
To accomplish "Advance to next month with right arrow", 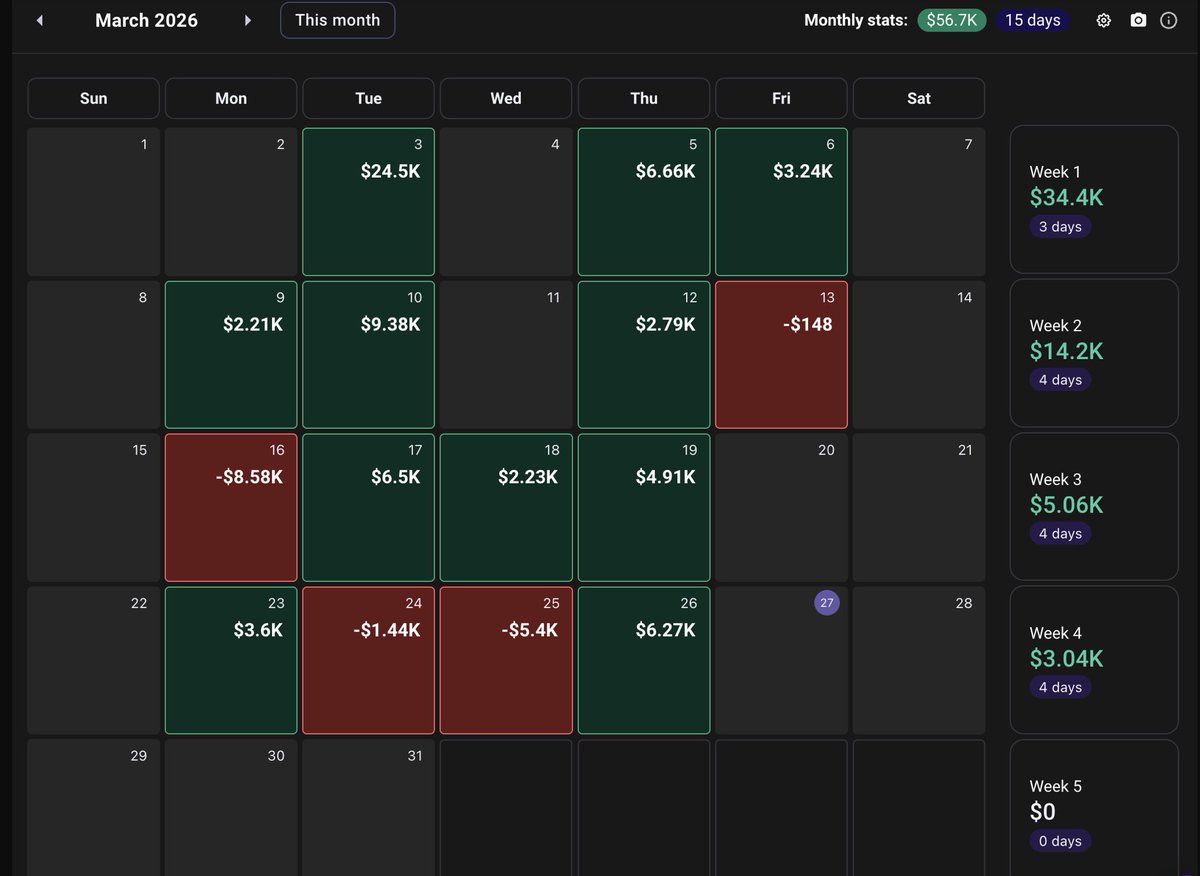I will tap(247, 20).
